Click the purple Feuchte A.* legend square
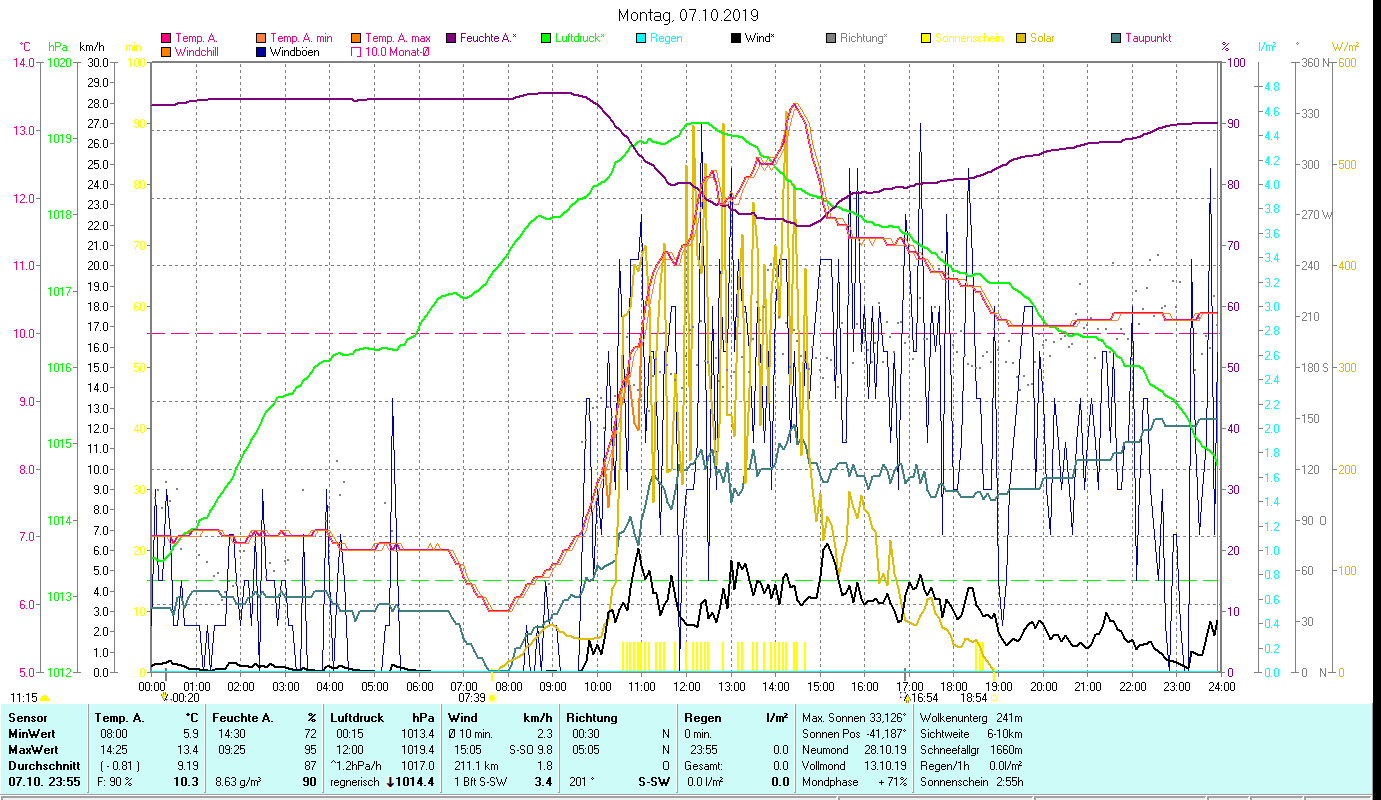 tap(451, 38)
